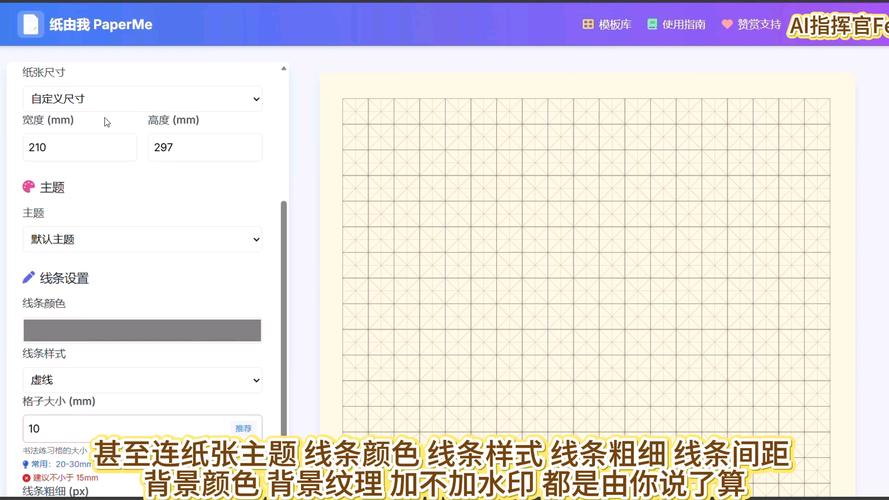
Task: Focus the 格子大小 (mm) input field
Action: (x=125, y=428)
